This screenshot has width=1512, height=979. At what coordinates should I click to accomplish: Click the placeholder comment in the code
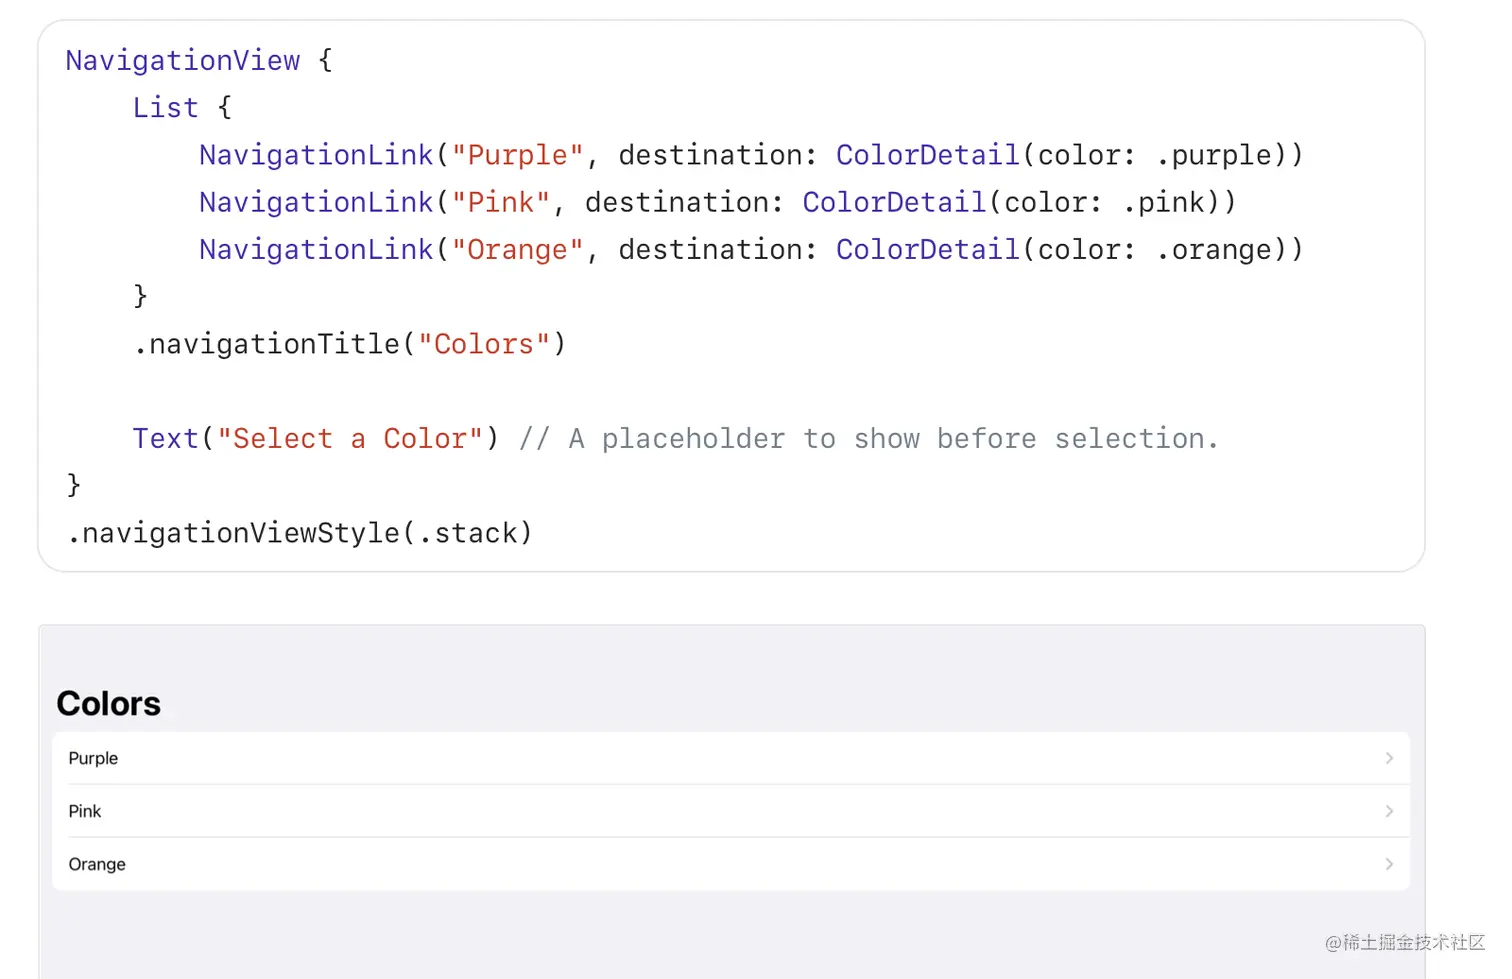click(869, 438)
